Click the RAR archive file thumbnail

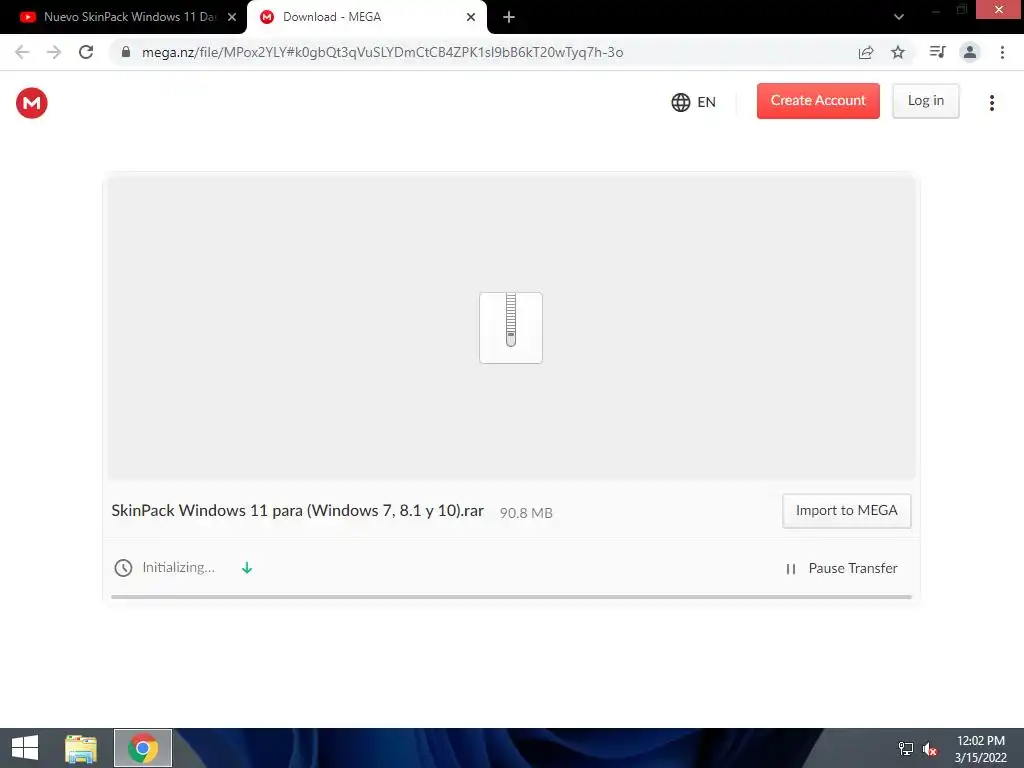click(x=511, y=328)
